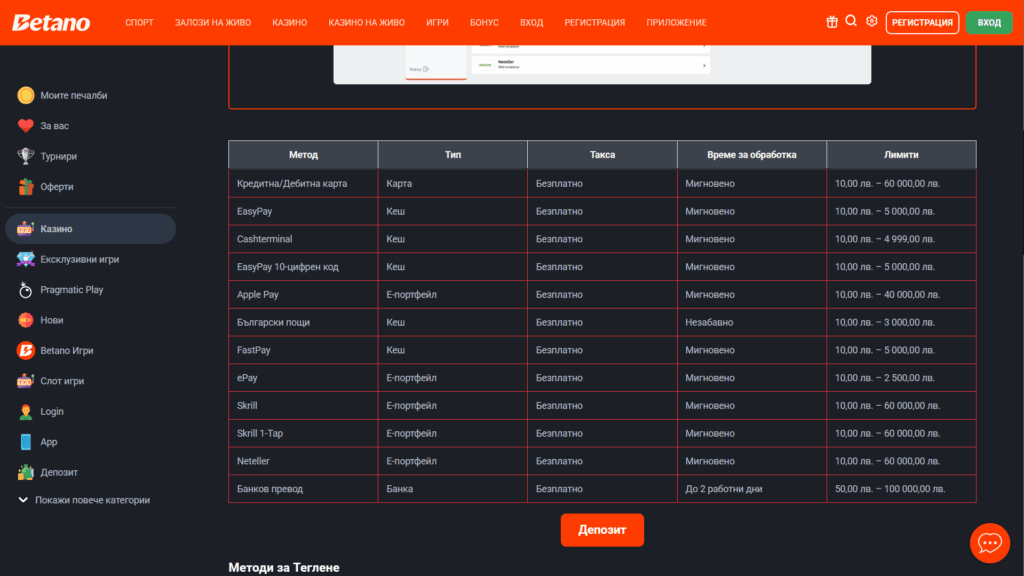
Task: Open the settings gear icon
Action: [x=872, y=21]
